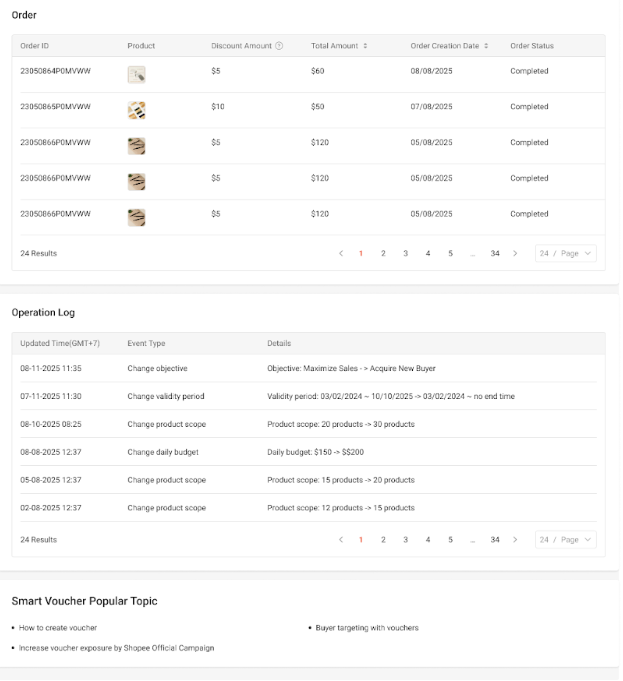Select page 4 in Order pagination
623x681 pixels.
[x=428, y=253]
